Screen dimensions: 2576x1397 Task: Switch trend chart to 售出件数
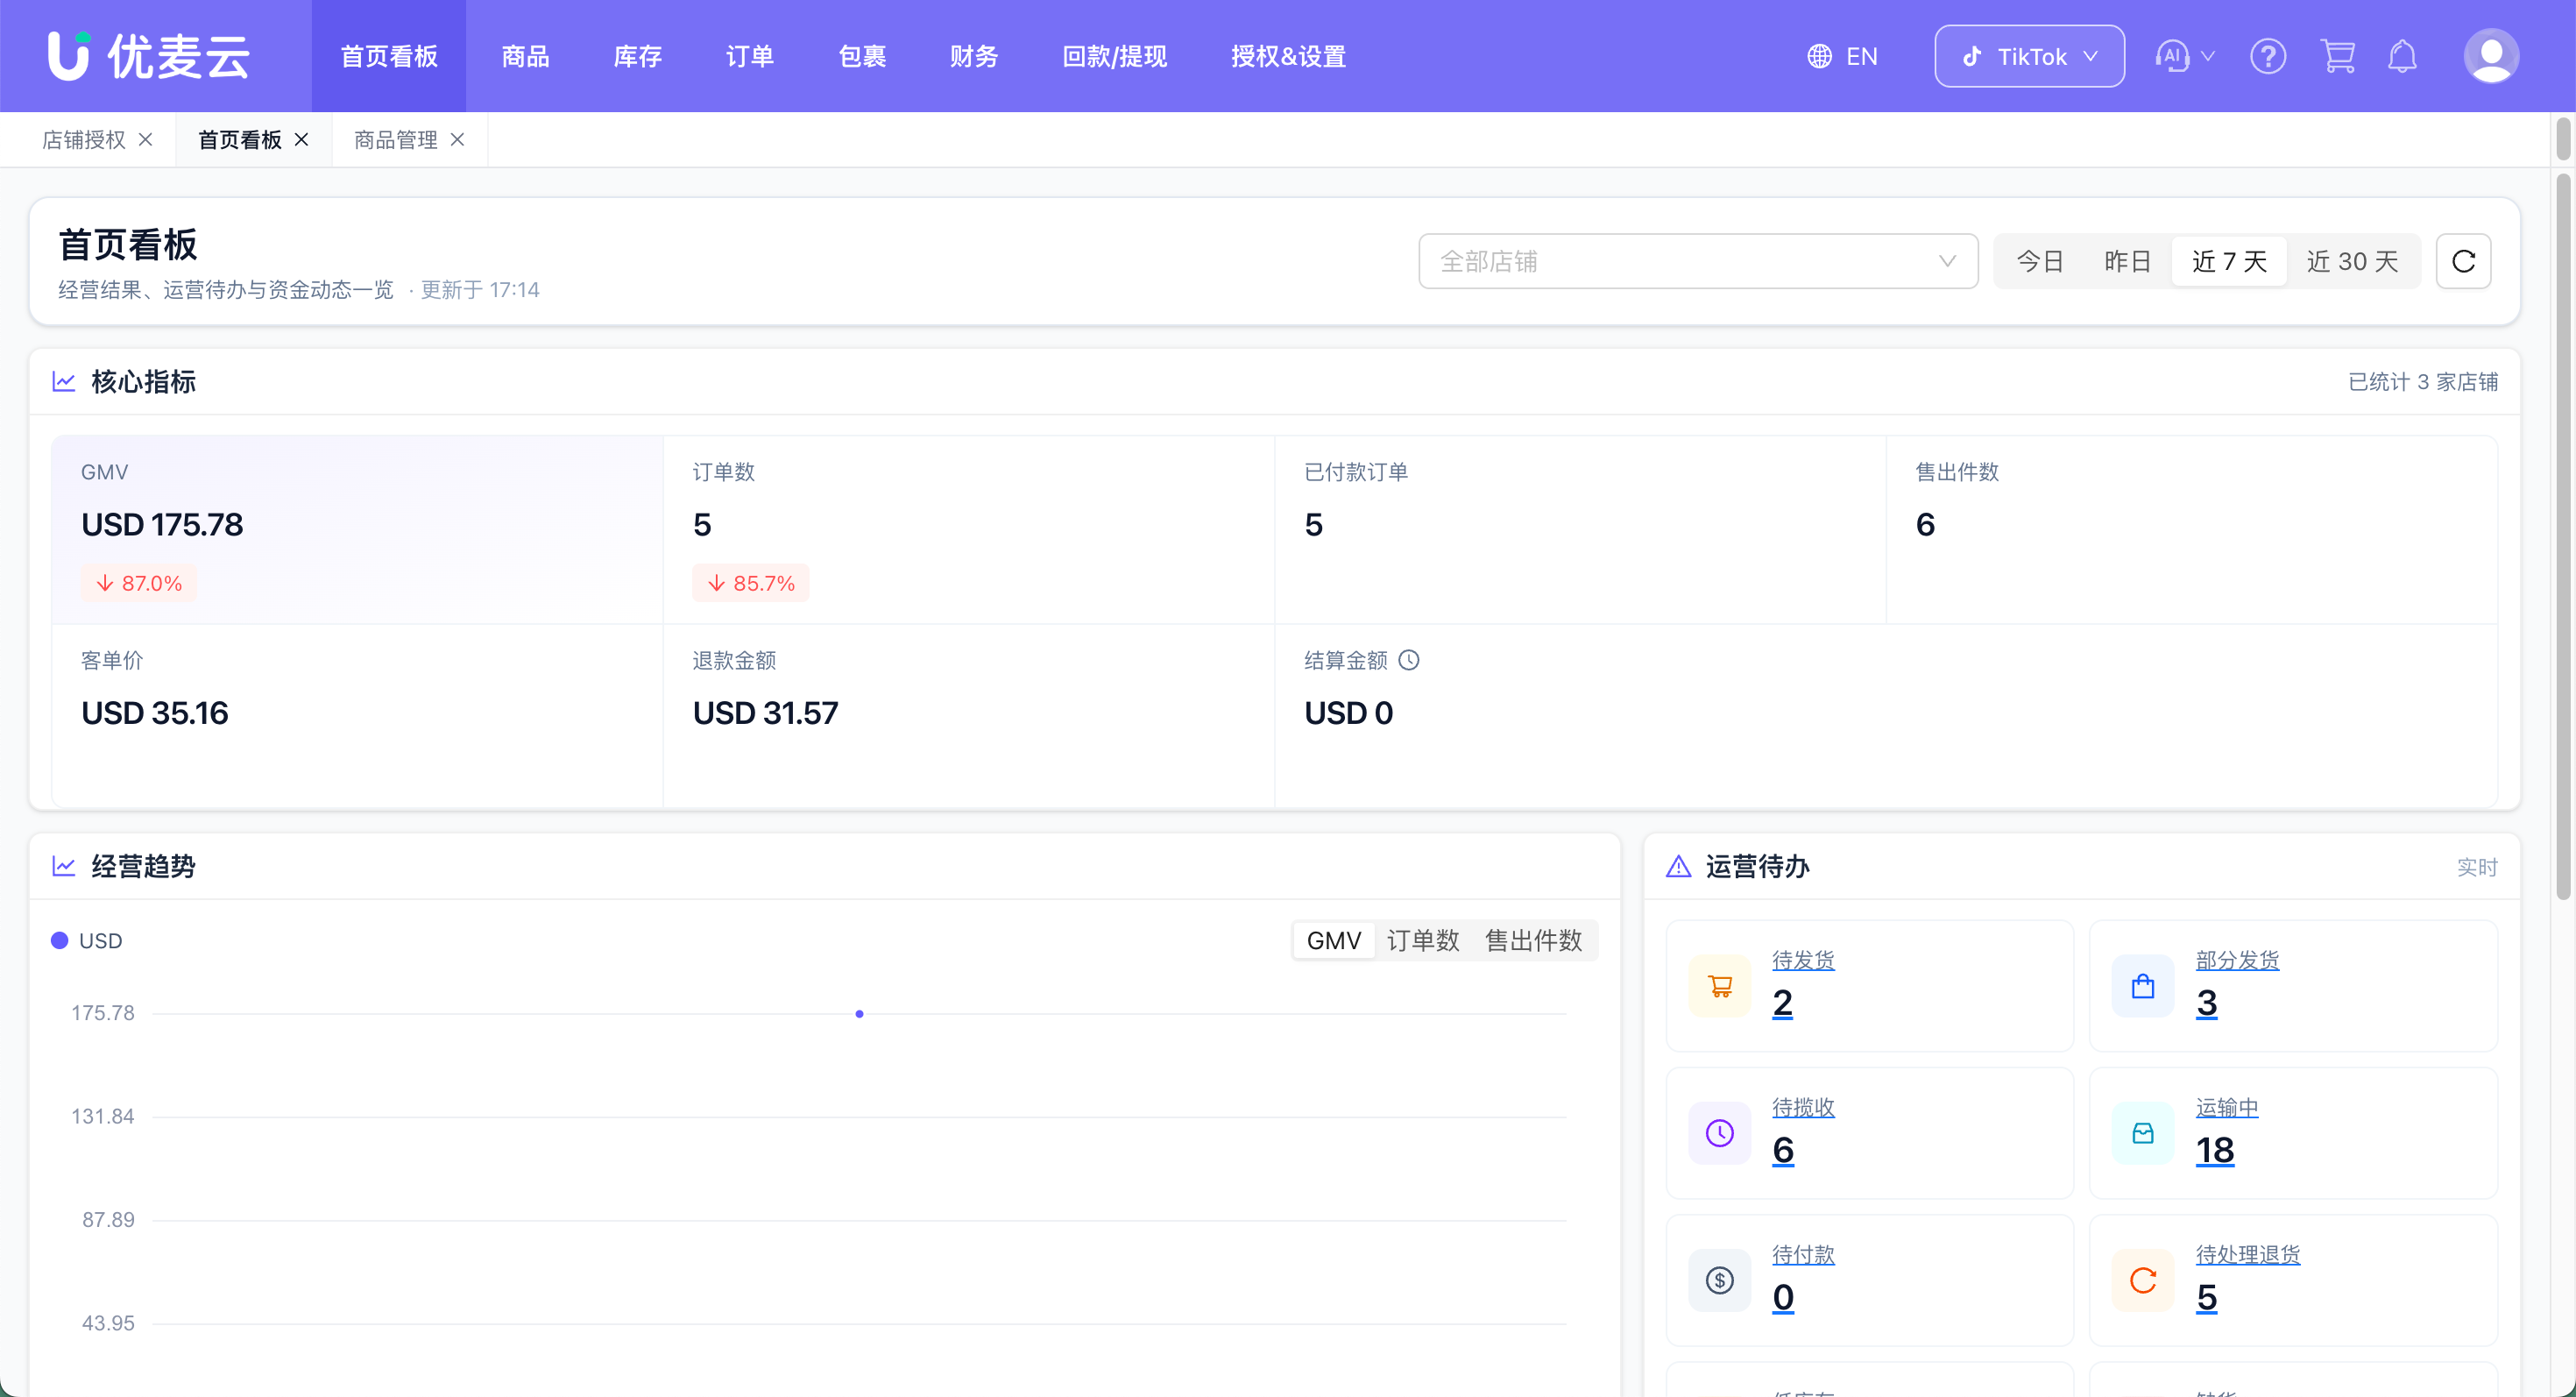1534,941
